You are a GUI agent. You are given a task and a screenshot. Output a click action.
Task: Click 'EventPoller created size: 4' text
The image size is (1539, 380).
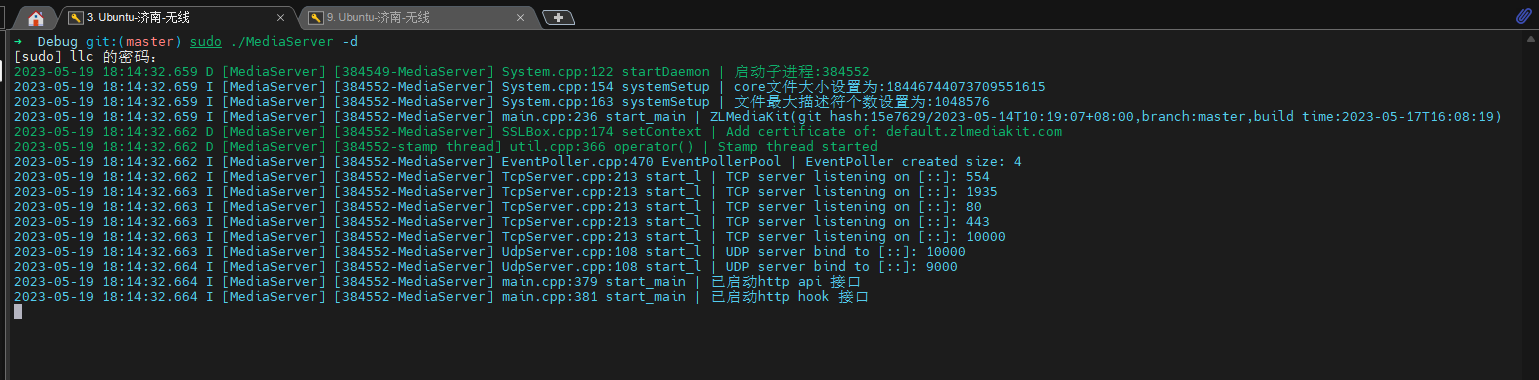point(913,161)
